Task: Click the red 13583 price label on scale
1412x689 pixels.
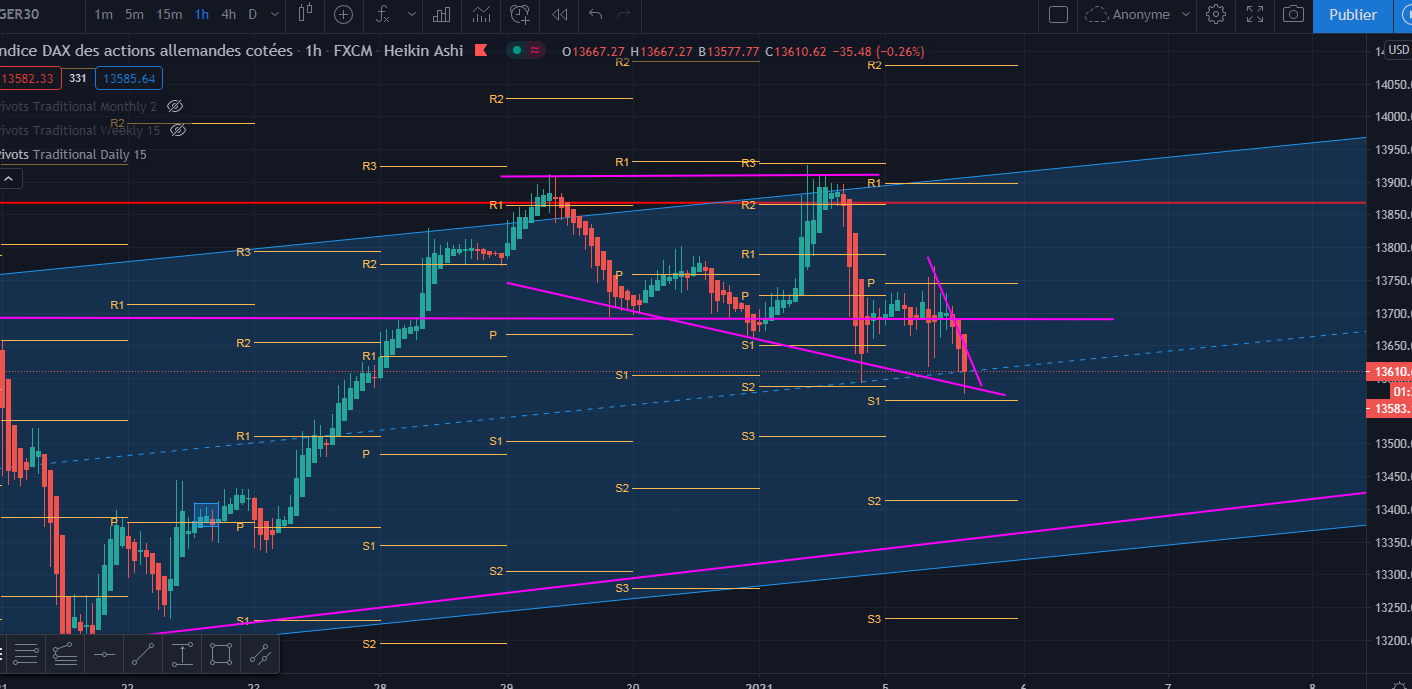Action: click(1388, 408)
